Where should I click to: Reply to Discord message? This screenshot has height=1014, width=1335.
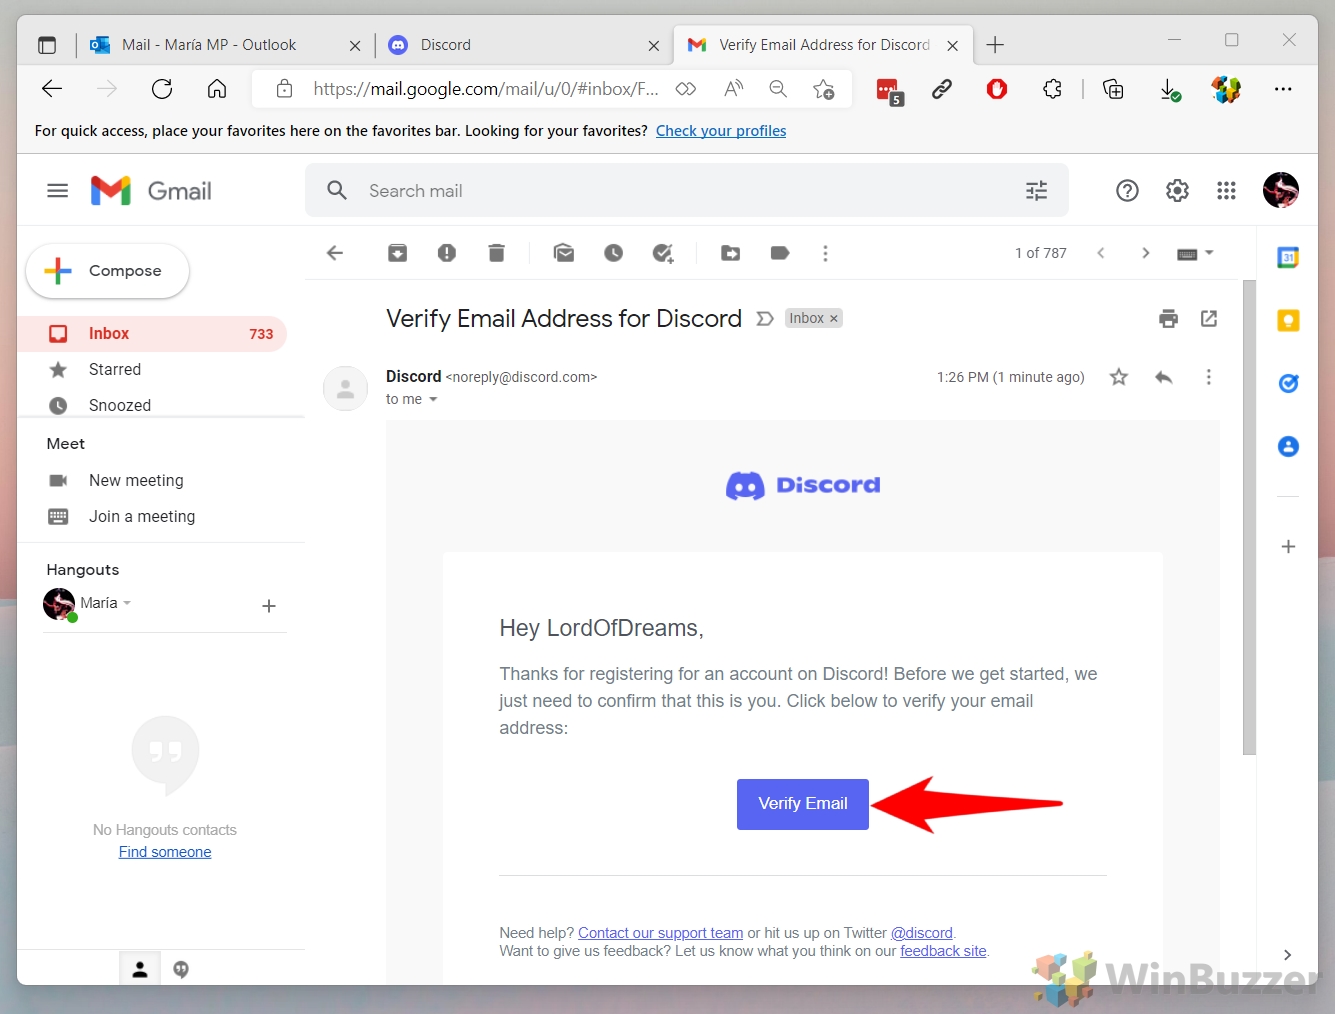[1163, 377]
